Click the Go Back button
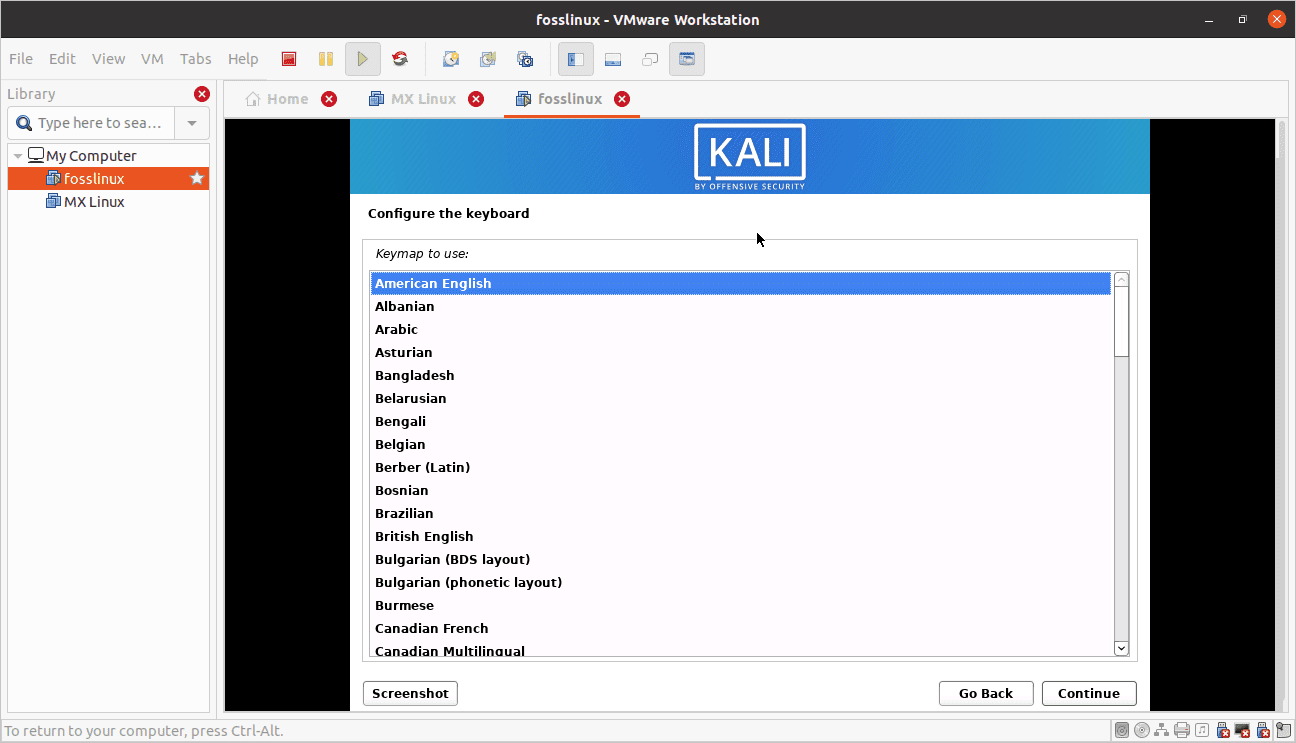 click(986, 693)
